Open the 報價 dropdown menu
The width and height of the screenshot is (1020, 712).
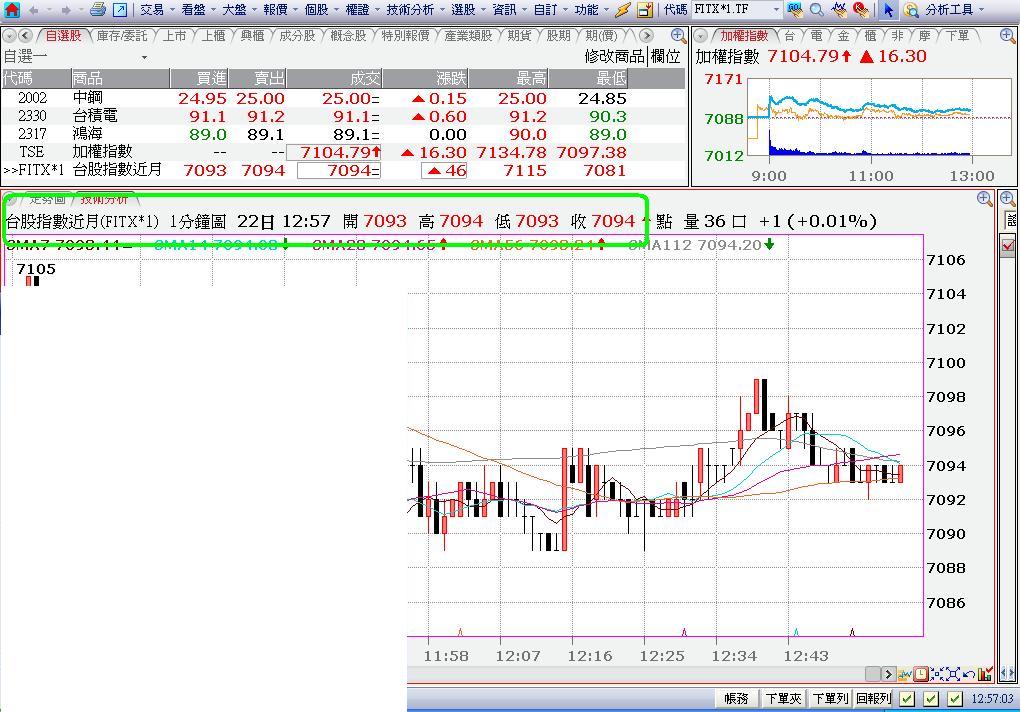(x=280, y=10)
